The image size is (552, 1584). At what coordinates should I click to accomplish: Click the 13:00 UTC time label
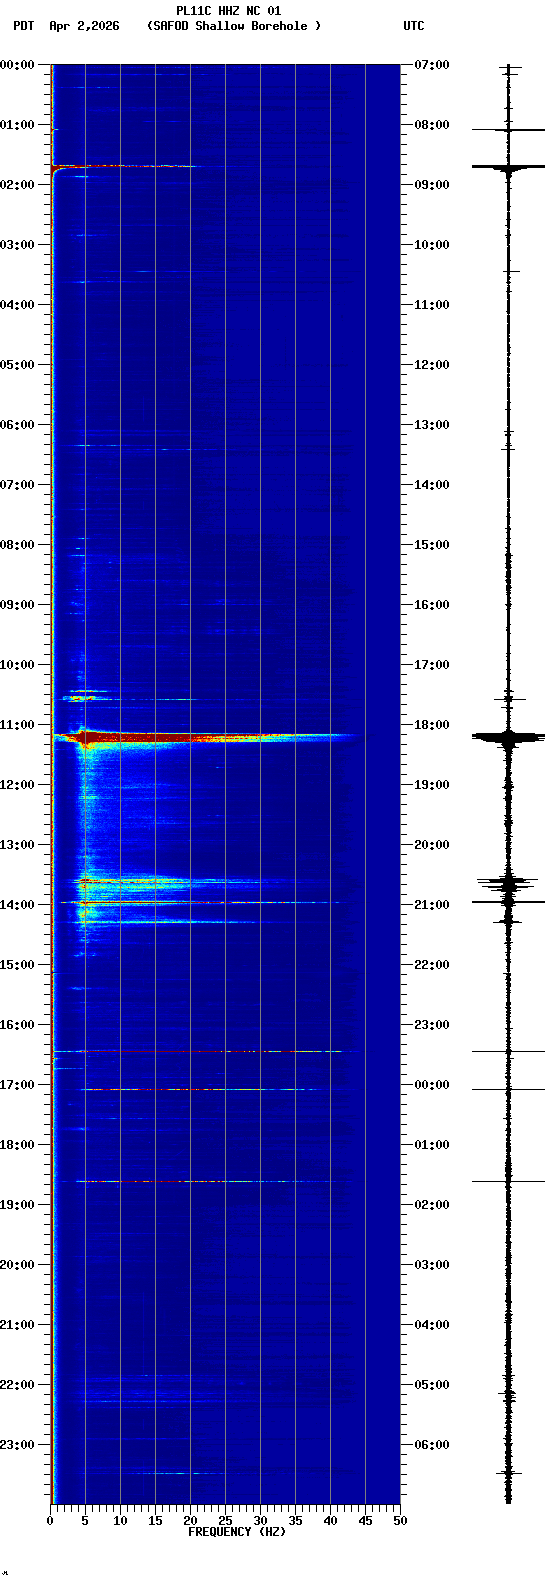[x=432, y=425]
